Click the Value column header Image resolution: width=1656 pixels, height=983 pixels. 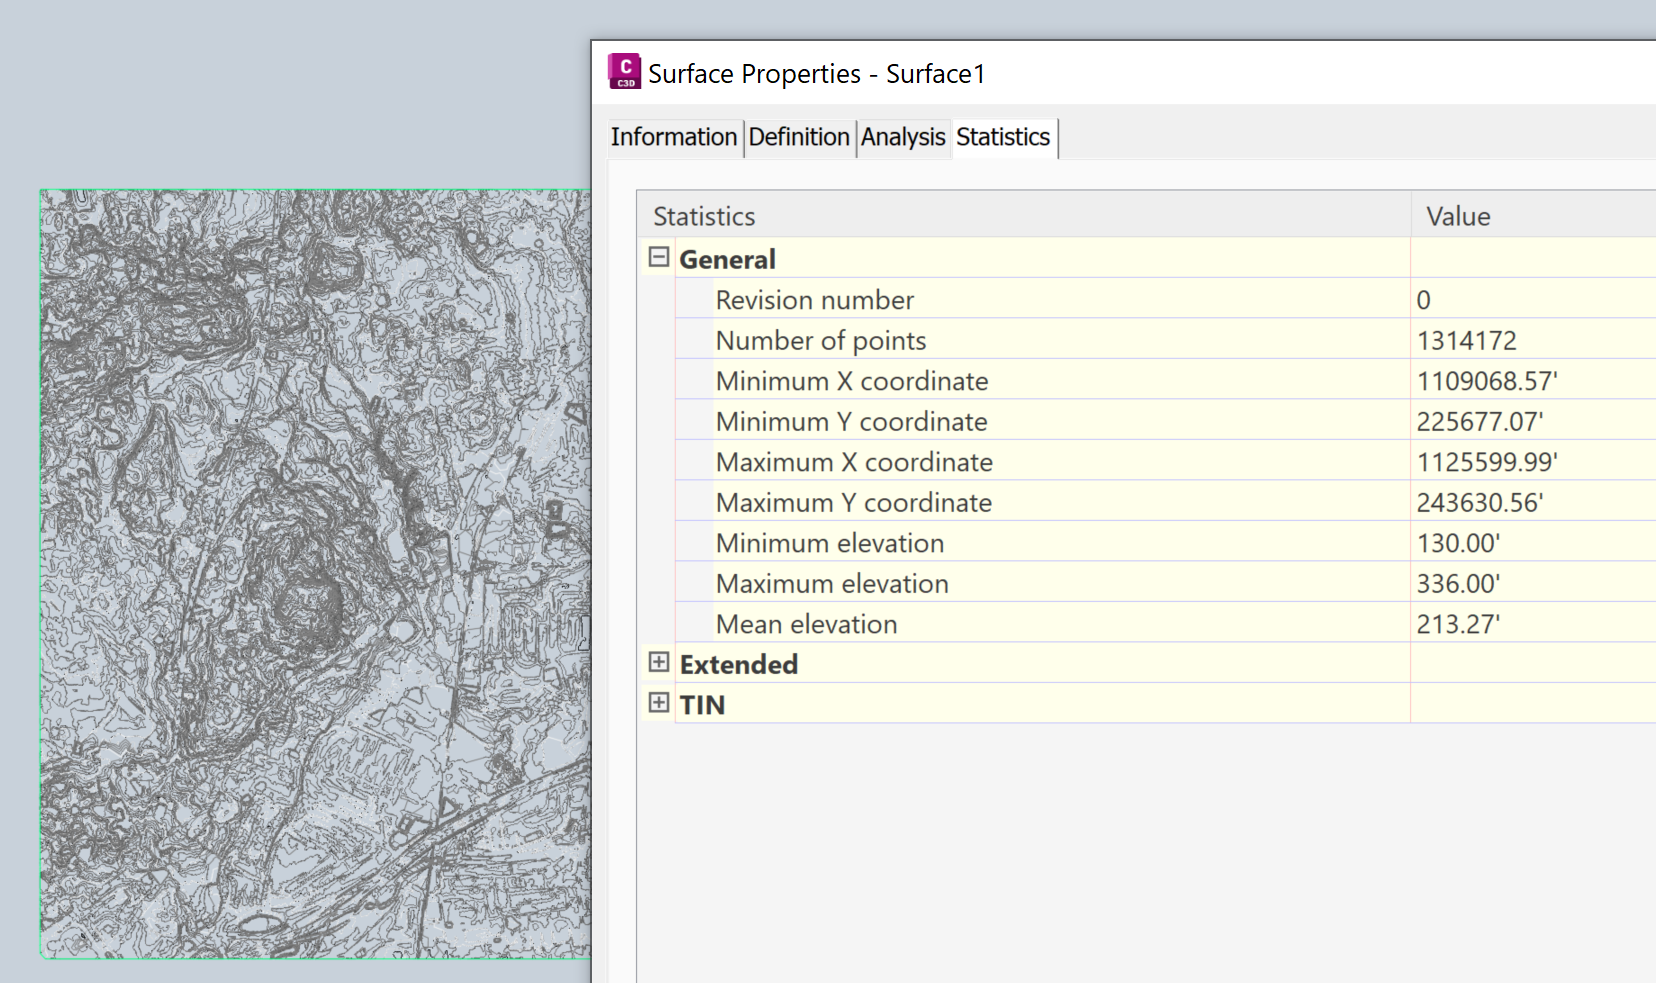coord(1457,215)
